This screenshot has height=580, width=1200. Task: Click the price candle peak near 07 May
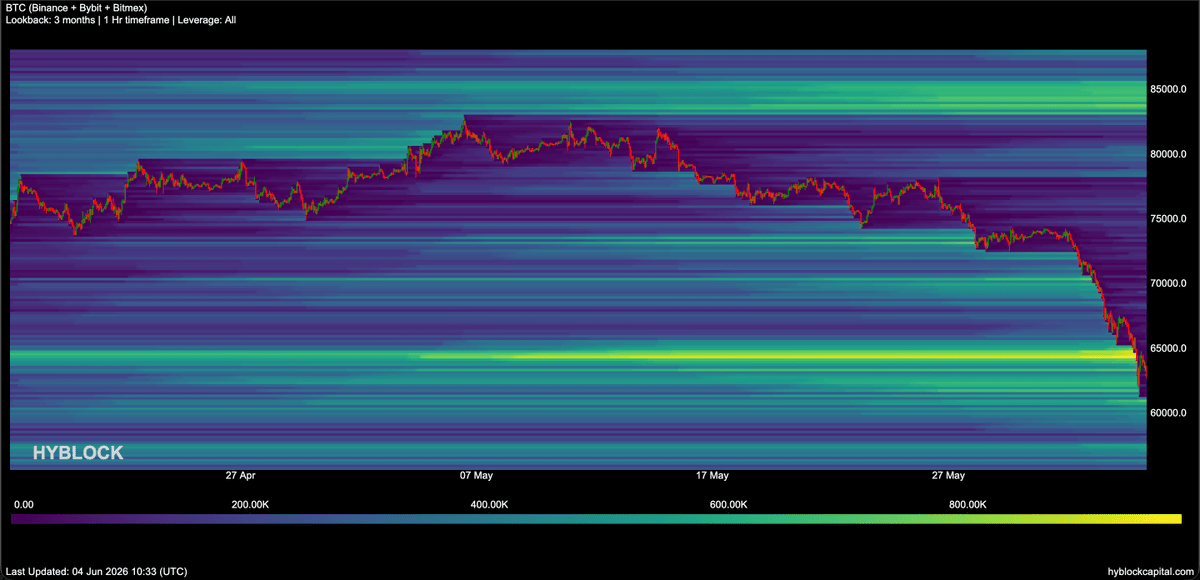[x=464, y=119]
